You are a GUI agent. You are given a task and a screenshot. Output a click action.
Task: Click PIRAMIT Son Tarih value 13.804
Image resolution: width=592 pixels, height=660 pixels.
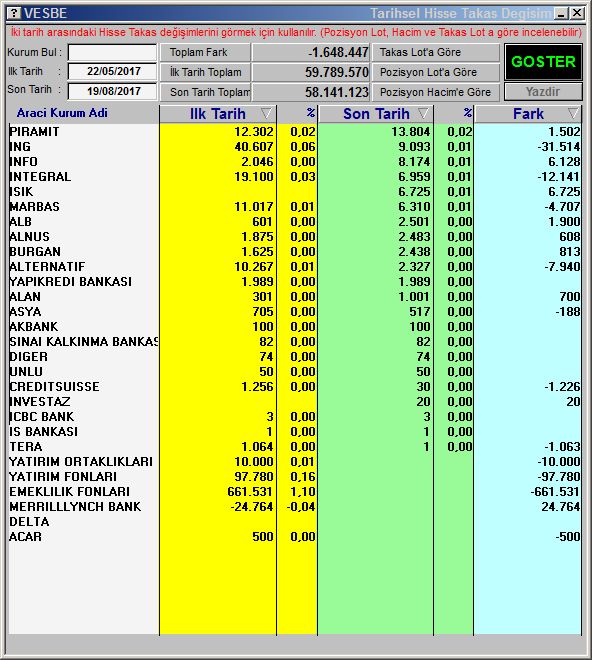pyautogui.click(x=411, y=131)
